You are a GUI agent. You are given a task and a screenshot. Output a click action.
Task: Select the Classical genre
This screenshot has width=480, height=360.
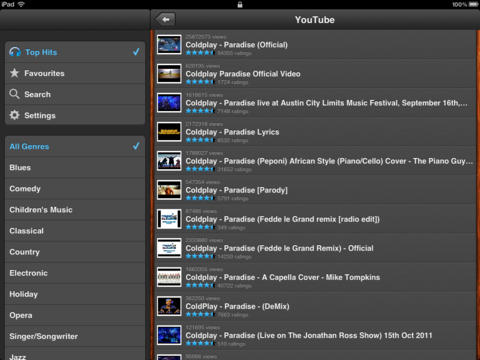pos(75,231)
